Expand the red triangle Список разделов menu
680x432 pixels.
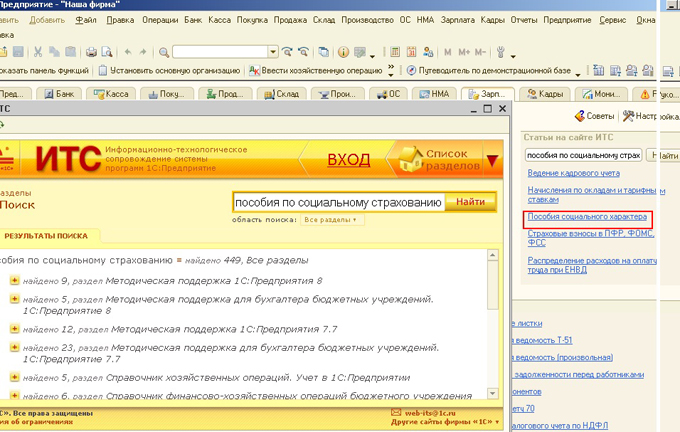(x=492, y=160)
